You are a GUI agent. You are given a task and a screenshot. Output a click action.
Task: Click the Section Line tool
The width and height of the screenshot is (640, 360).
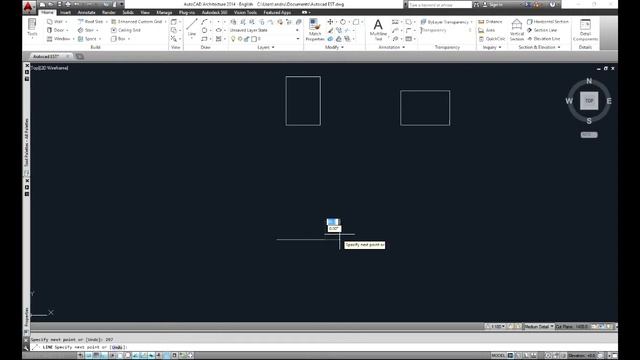[542, 30]
